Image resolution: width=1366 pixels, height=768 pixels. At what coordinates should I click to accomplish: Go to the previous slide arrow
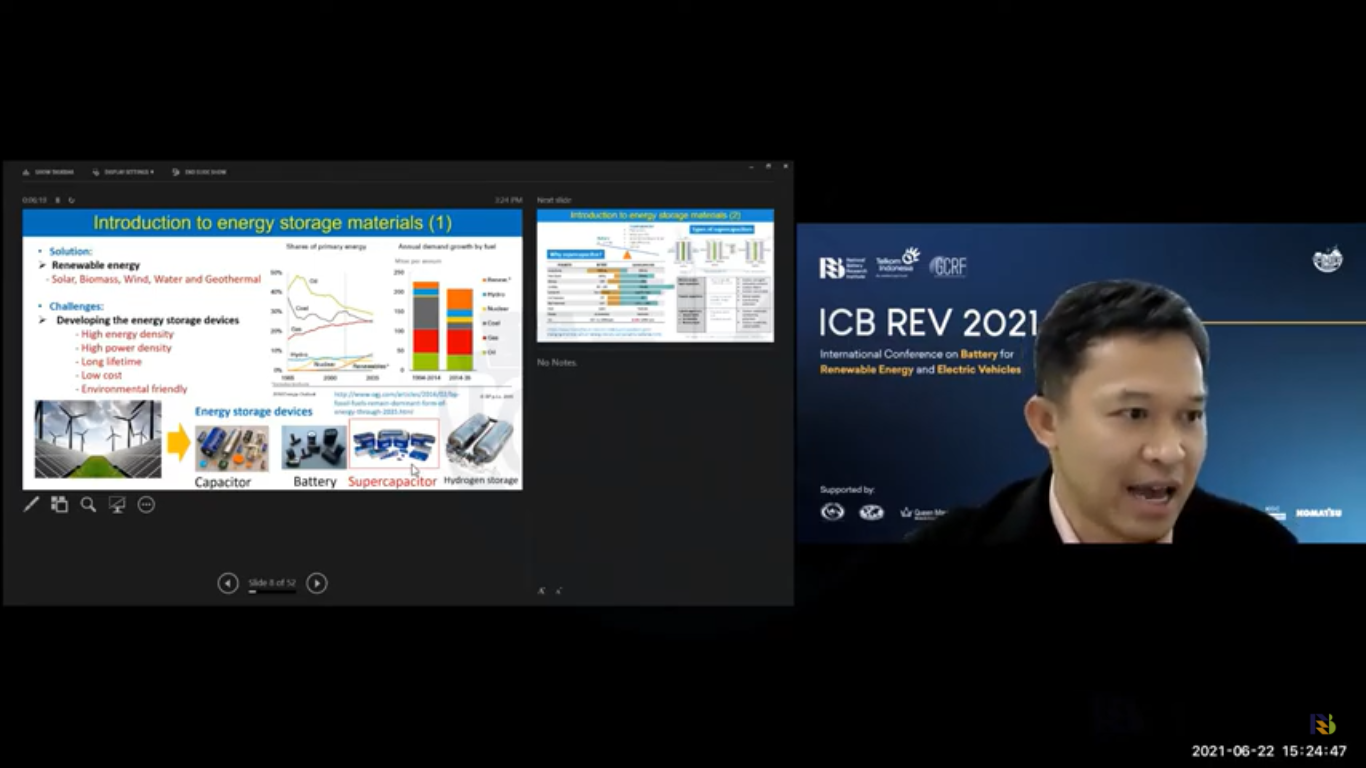tap(228, 583)
